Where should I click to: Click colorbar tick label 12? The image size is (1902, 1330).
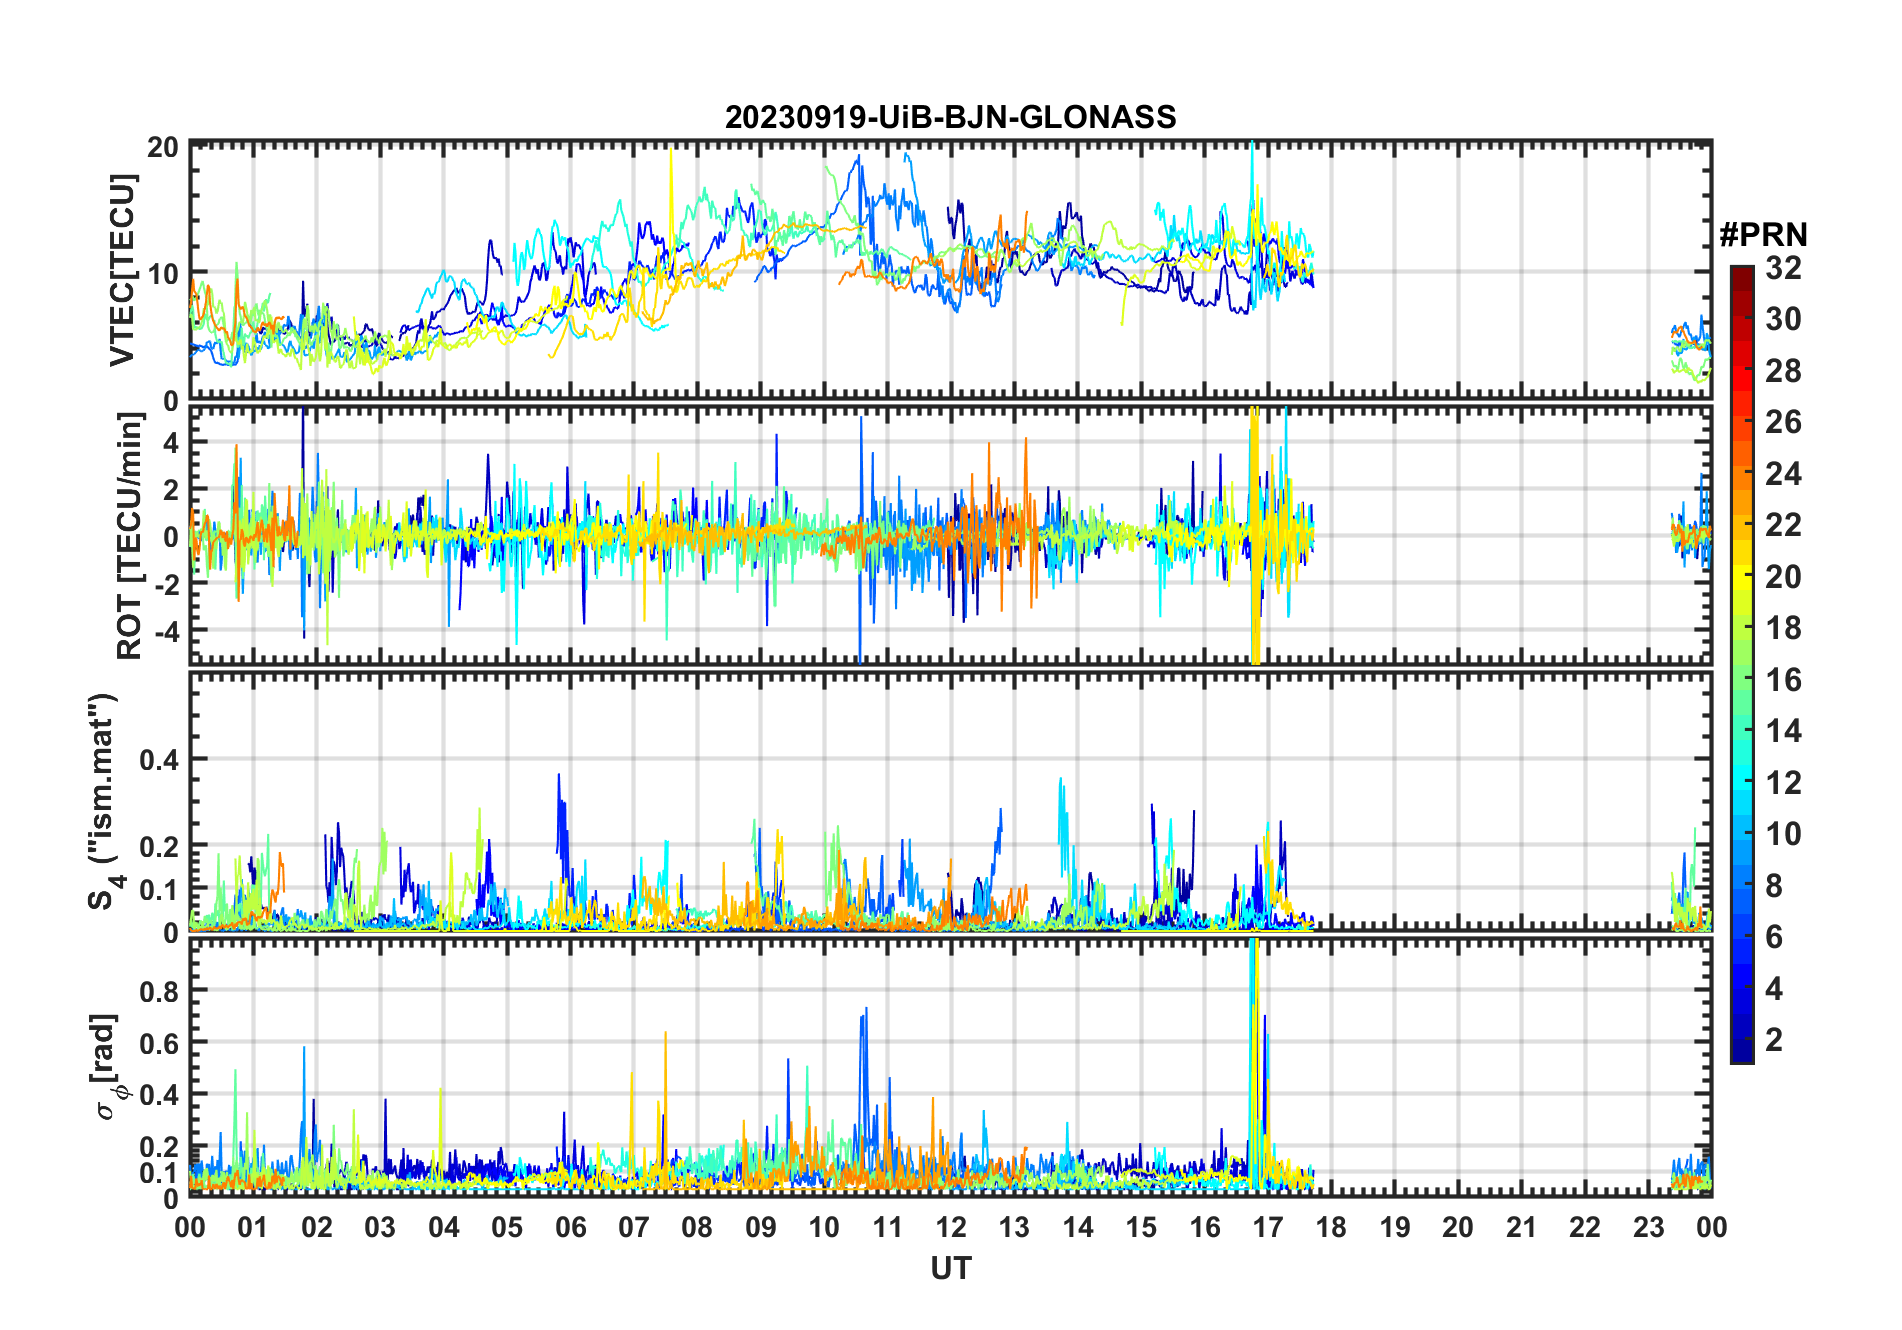(1783, 782)
